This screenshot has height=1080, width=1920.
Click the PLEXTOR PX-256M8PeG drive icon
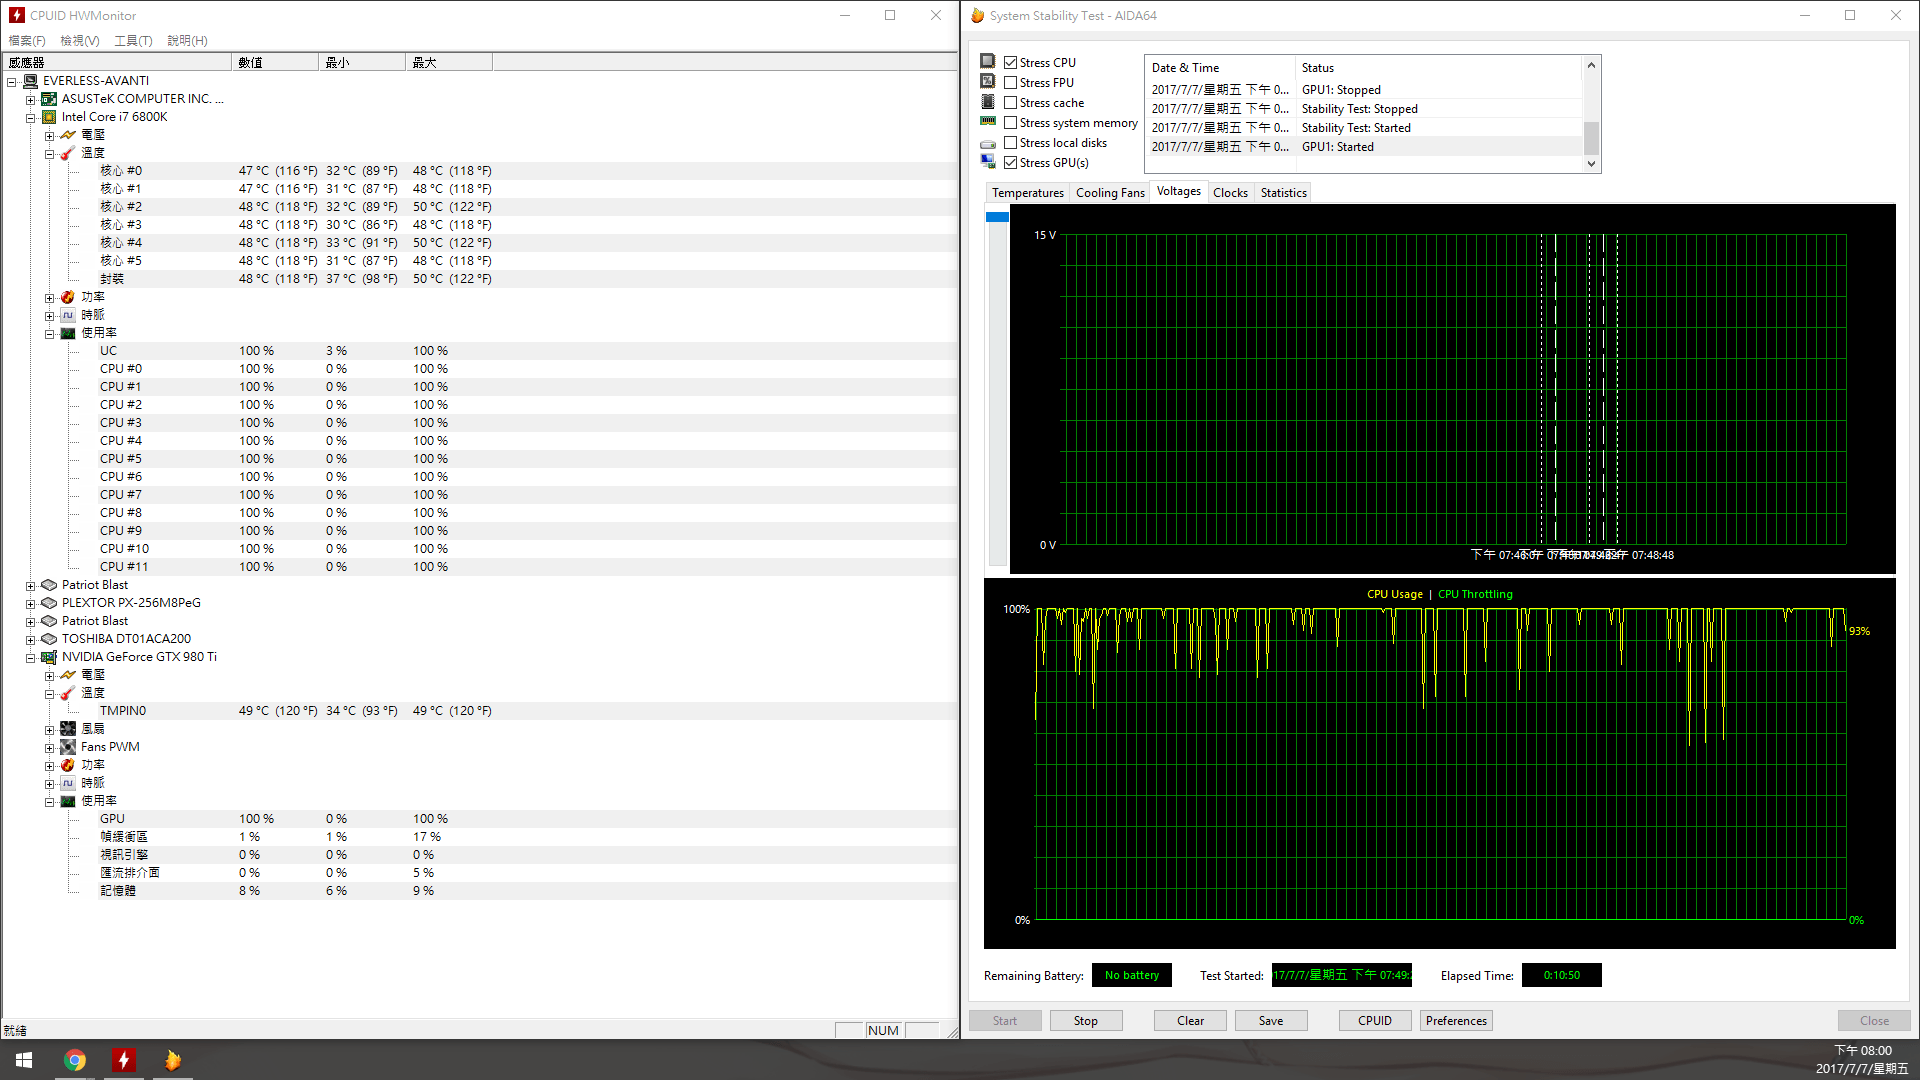(49, 603)
